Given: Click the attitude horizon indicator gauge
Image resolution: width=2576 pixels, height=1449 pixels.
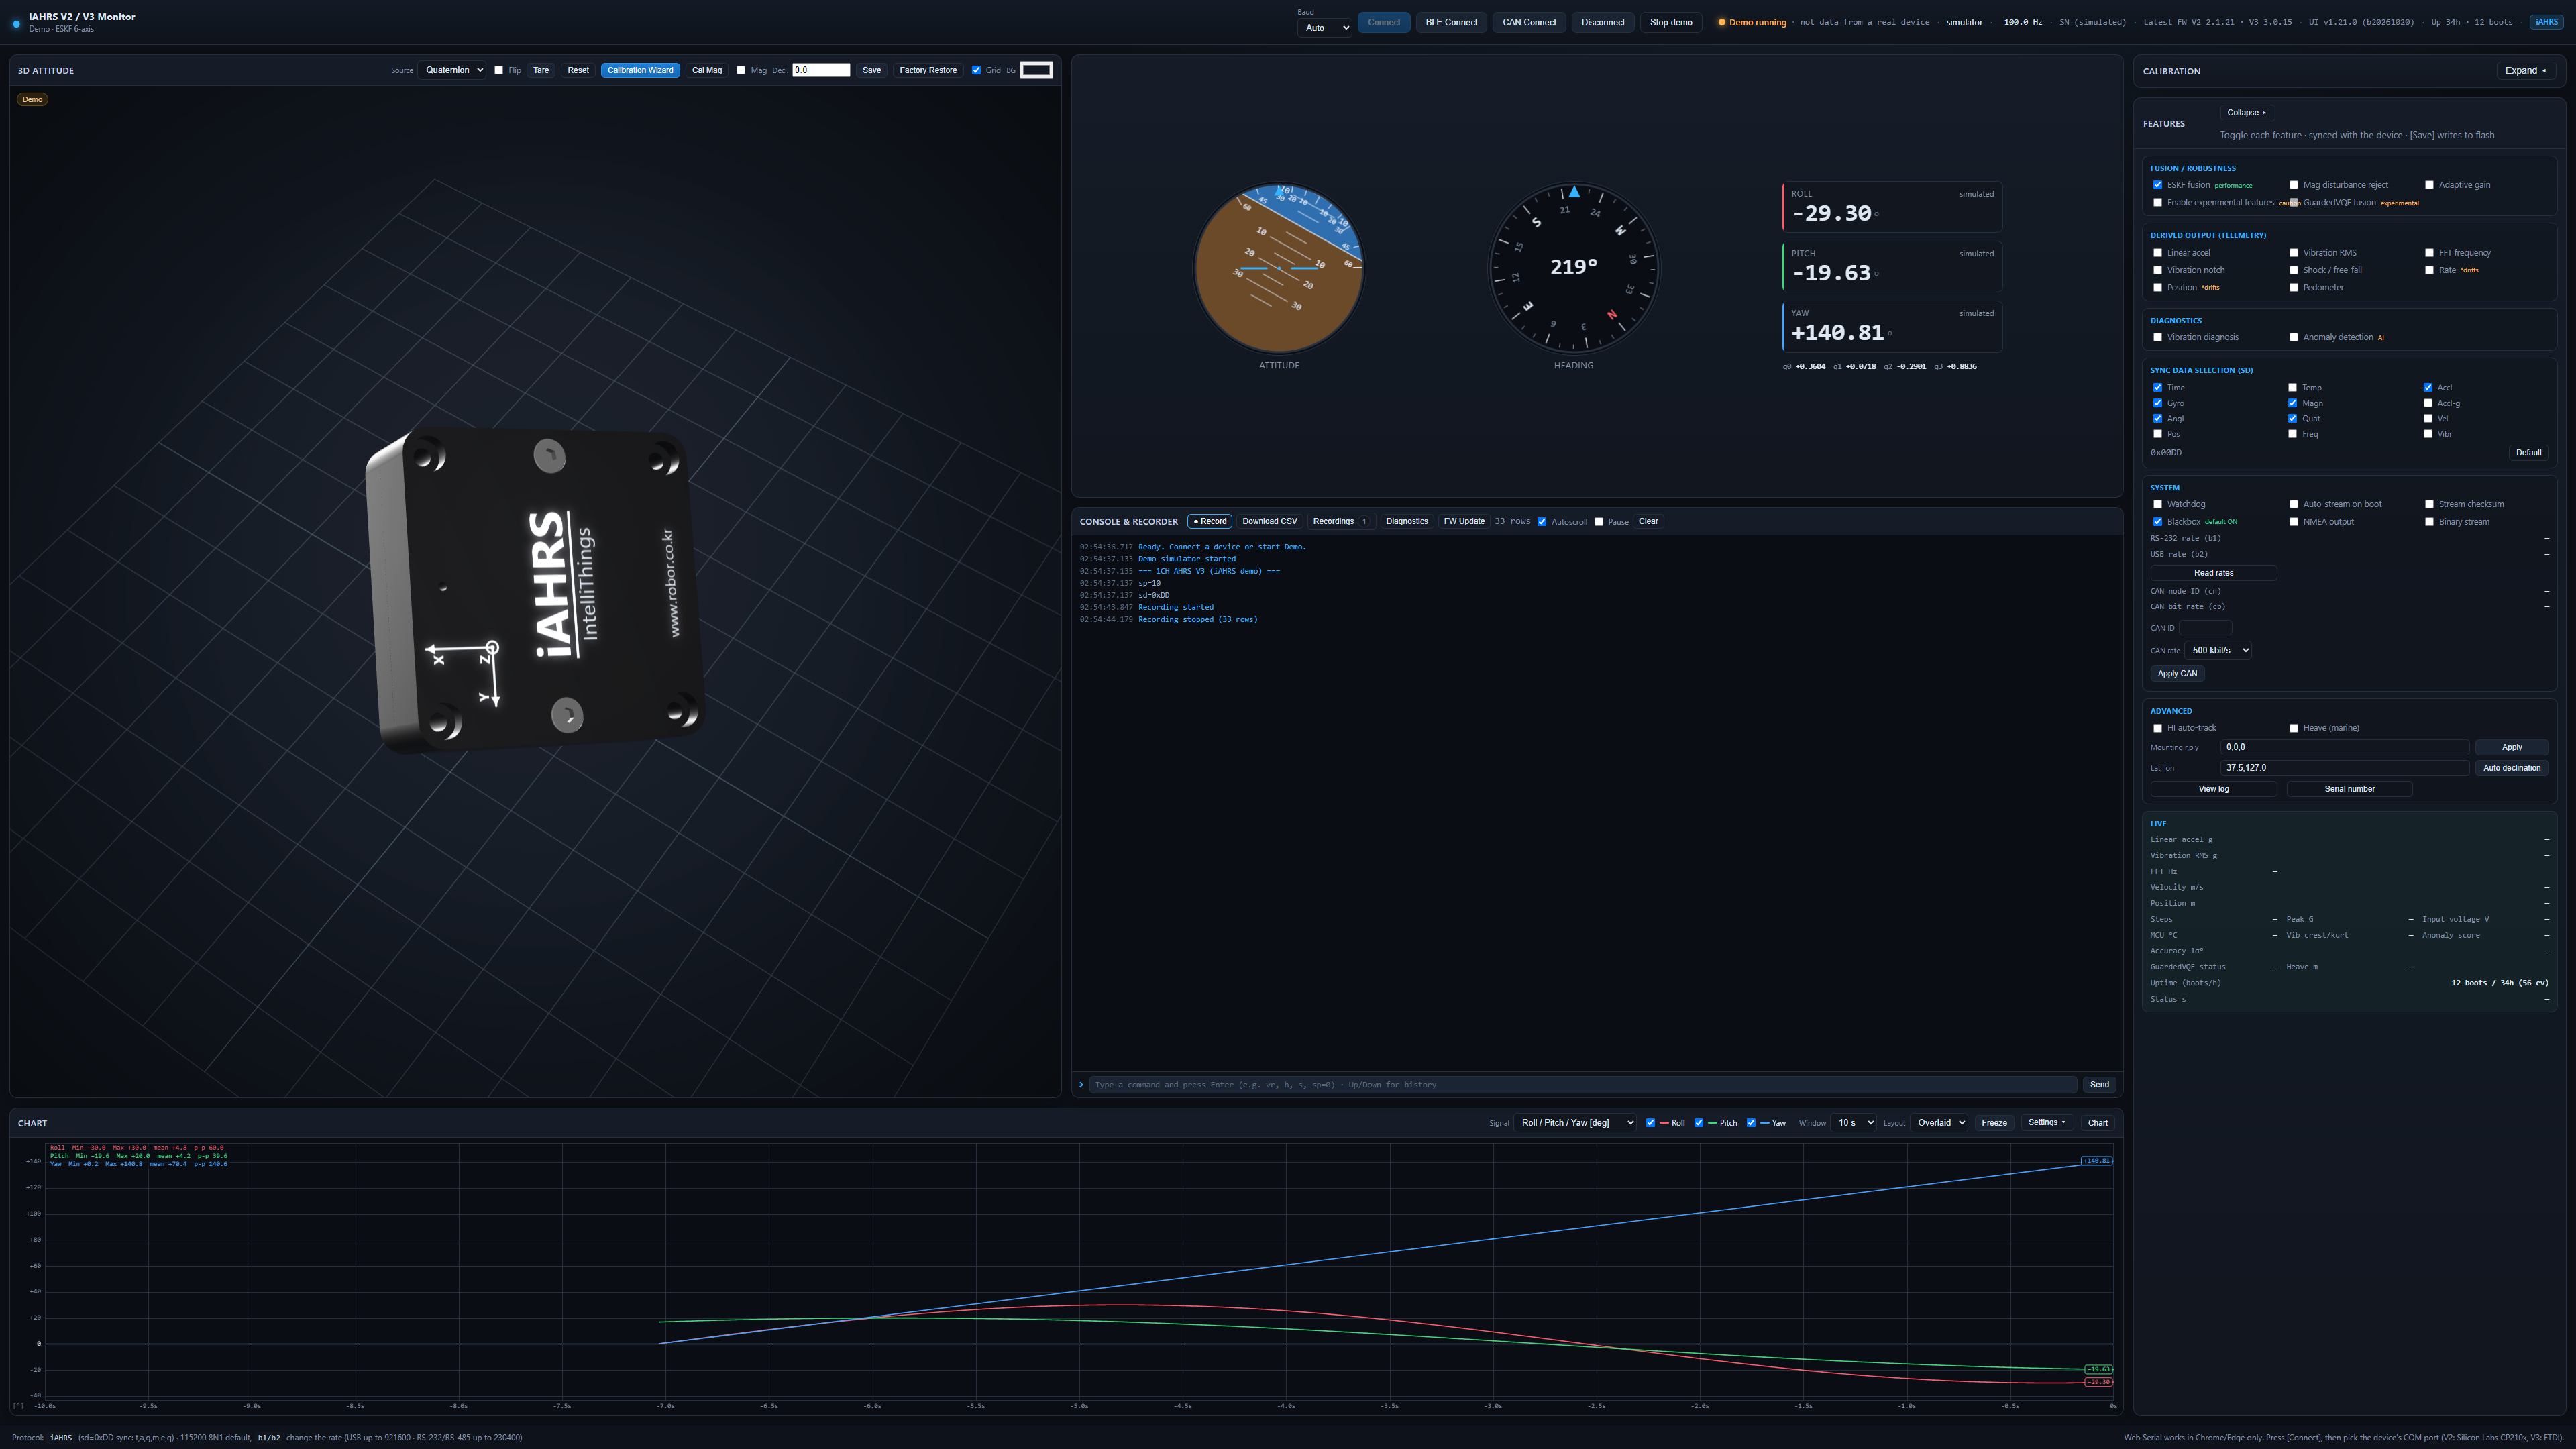Looking at the screenshot, I should tap(1279, 268).
